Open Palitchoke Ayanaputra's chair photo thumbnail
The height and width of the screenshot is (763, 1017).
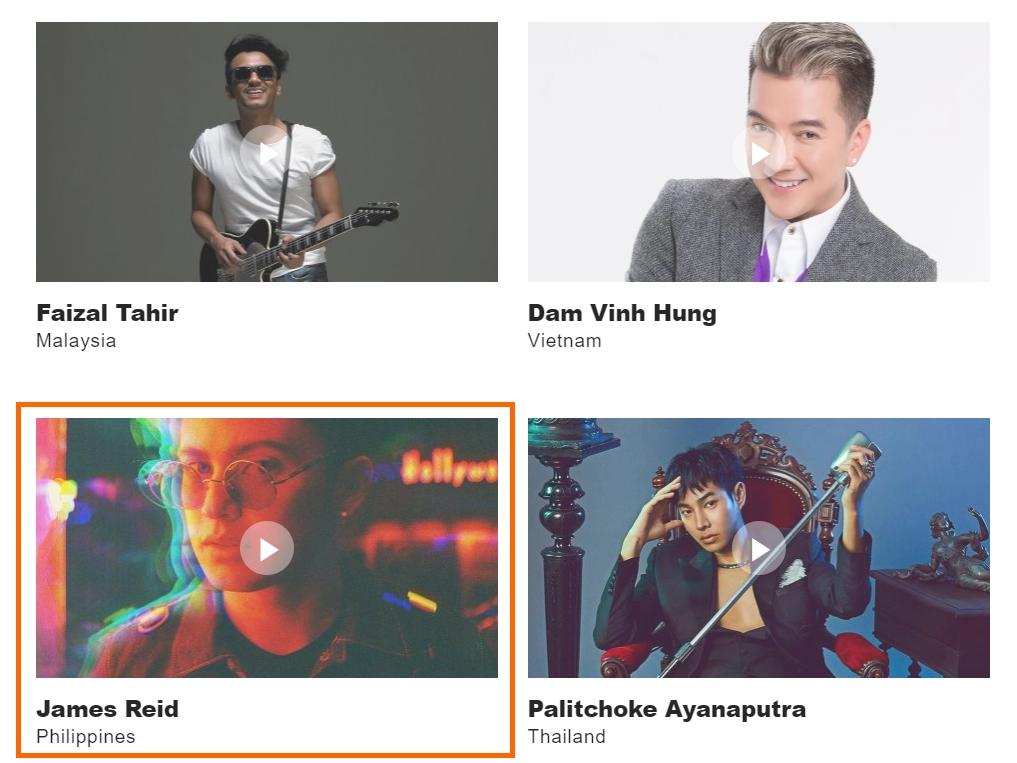point(759,548)
